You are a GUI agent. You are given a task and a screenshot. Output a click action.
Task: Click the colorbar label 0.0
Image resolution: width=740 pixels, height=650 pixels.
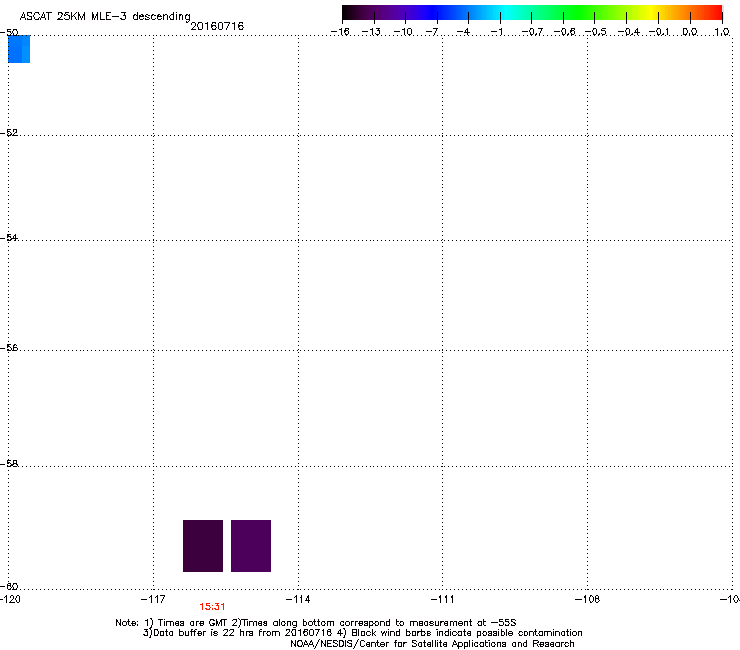pyautogui.click(x=690, y=32)
